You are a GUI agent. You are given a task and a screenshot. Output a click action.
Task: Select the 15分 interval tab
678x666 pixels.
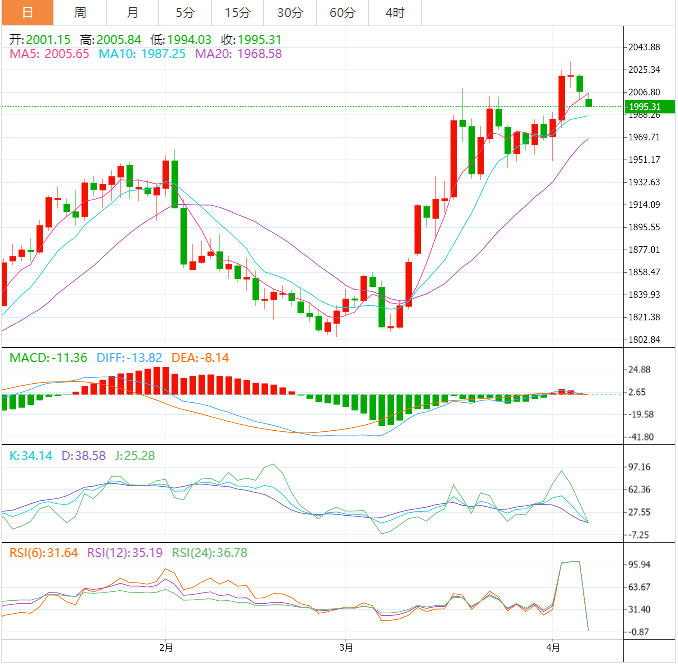[x=237, y=13]
